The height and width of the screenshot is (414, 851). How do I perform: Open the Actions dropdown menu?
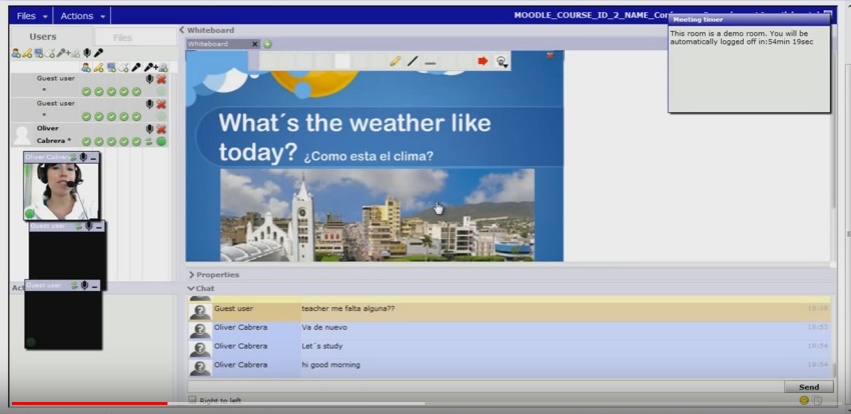coord(82,16)
